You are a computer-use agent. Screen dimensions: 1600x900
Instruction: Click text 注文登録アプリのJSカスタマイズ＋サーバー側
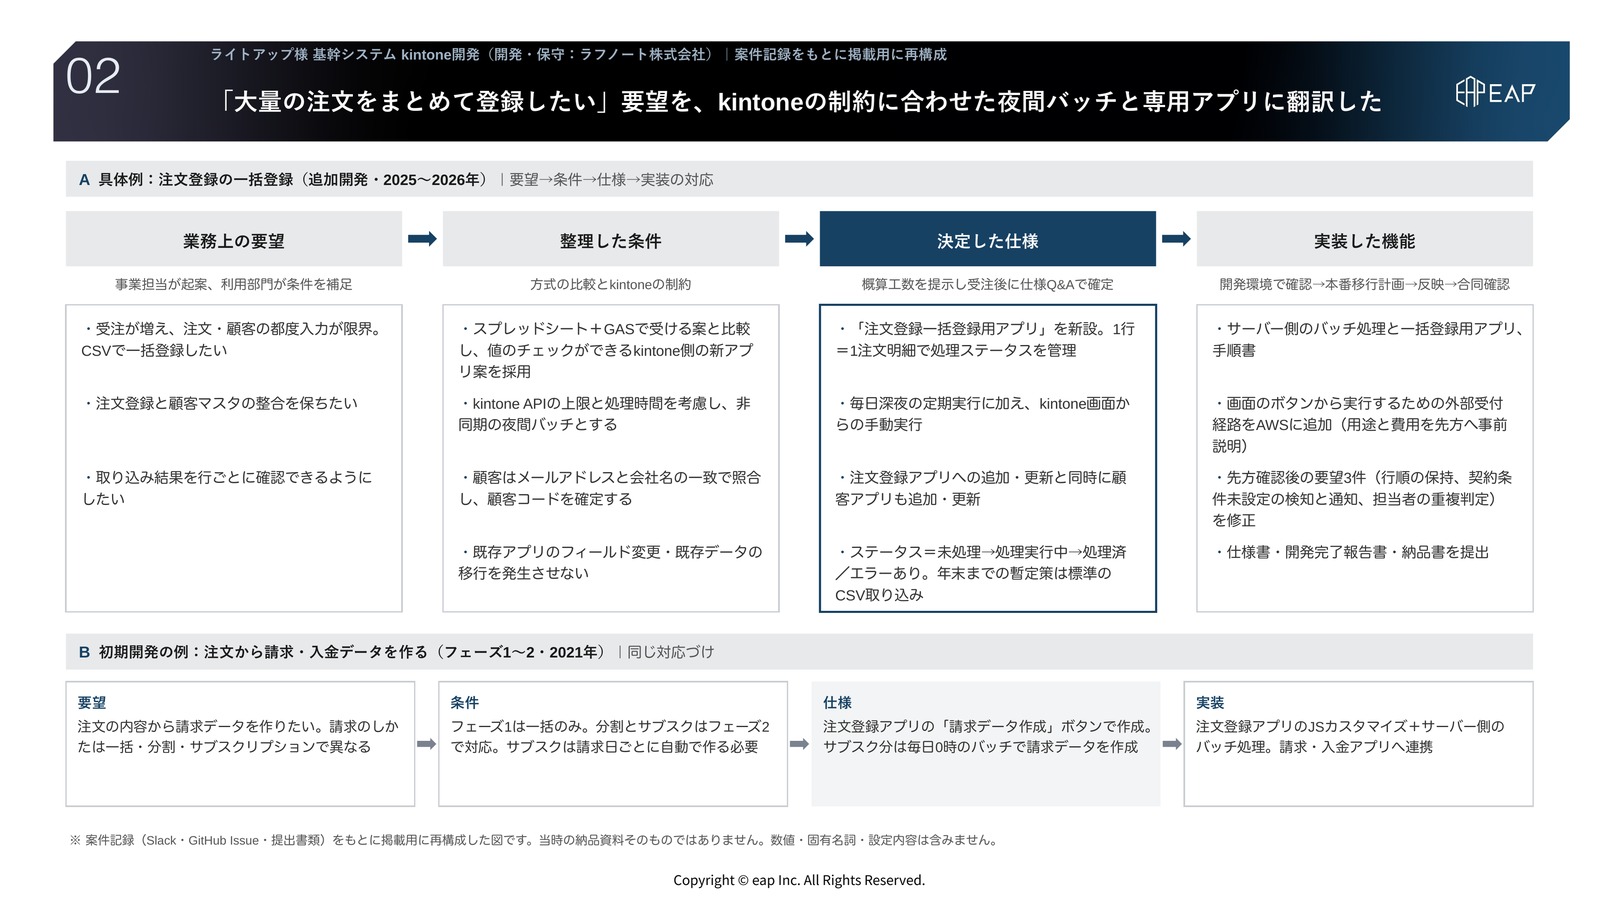point(1350,737)
